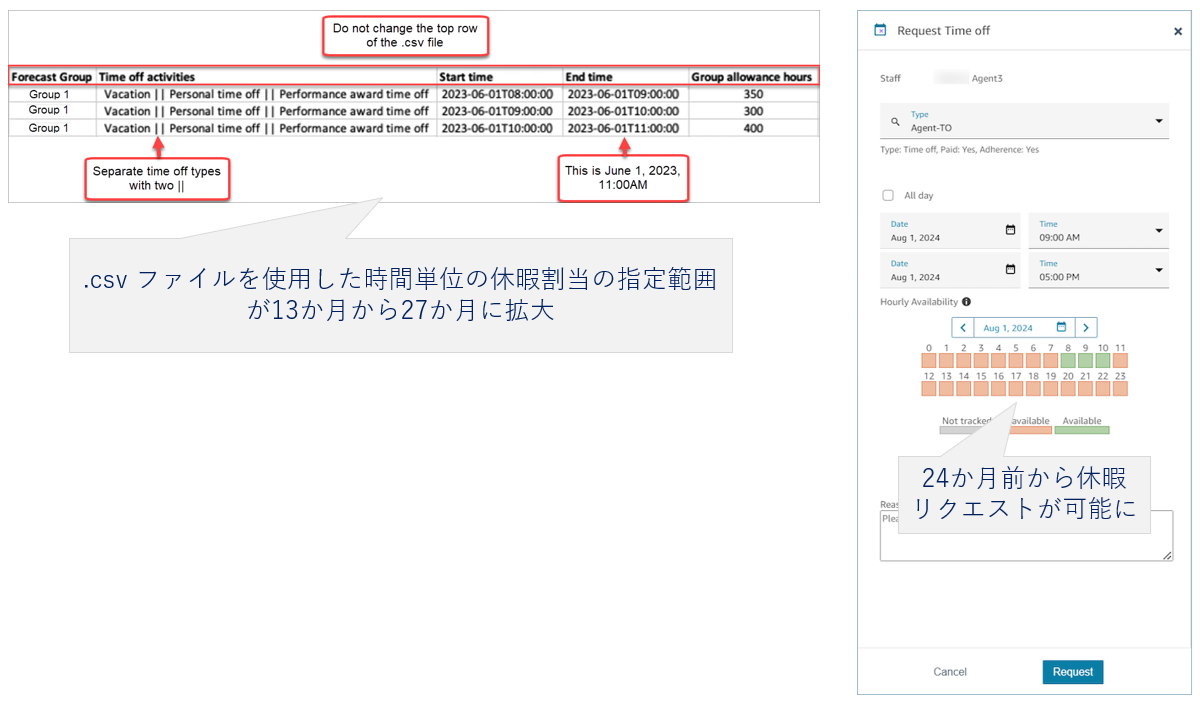The width and height of the screenshot is (1200, 703).
Task: Click the 400 allowance hours cell
Action: point(753,128)
